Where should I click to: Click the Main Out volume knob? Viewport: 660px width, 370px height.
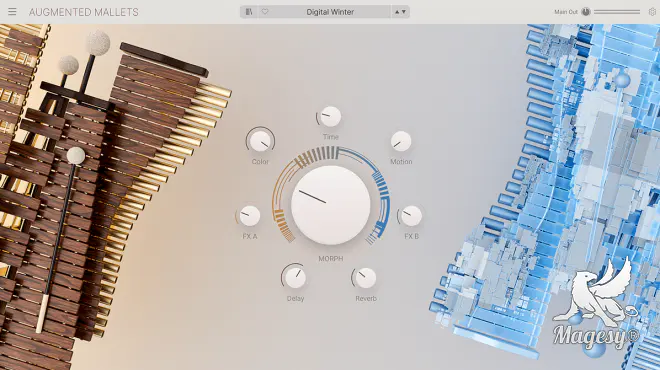click(x=586, y=12)
